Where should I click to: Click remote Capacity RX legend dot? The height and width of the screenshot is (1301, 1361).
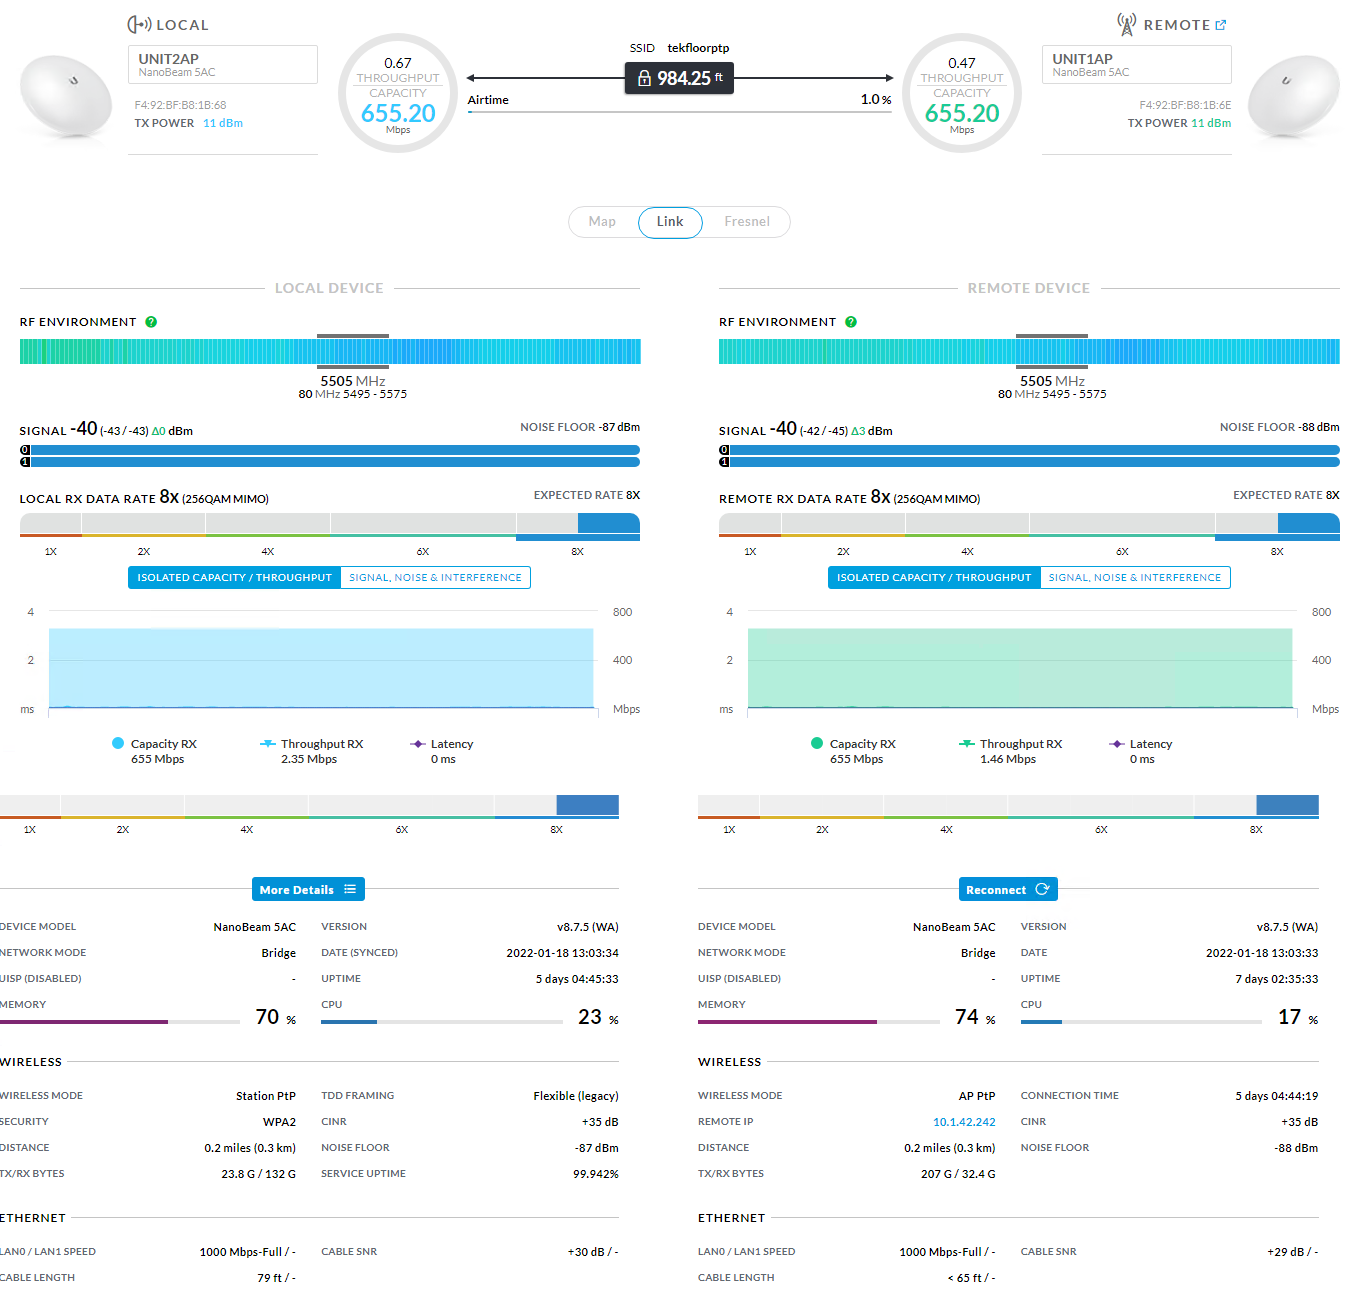tap(817, 743)
